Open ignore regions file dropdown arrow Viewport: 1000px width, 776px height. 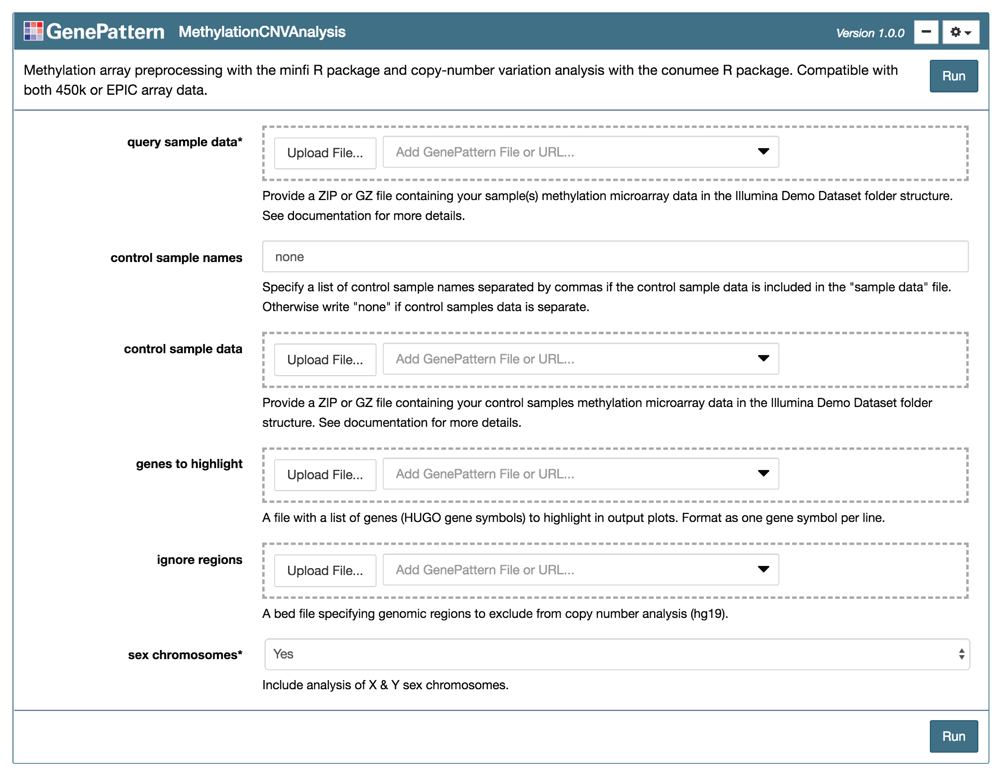763,569
